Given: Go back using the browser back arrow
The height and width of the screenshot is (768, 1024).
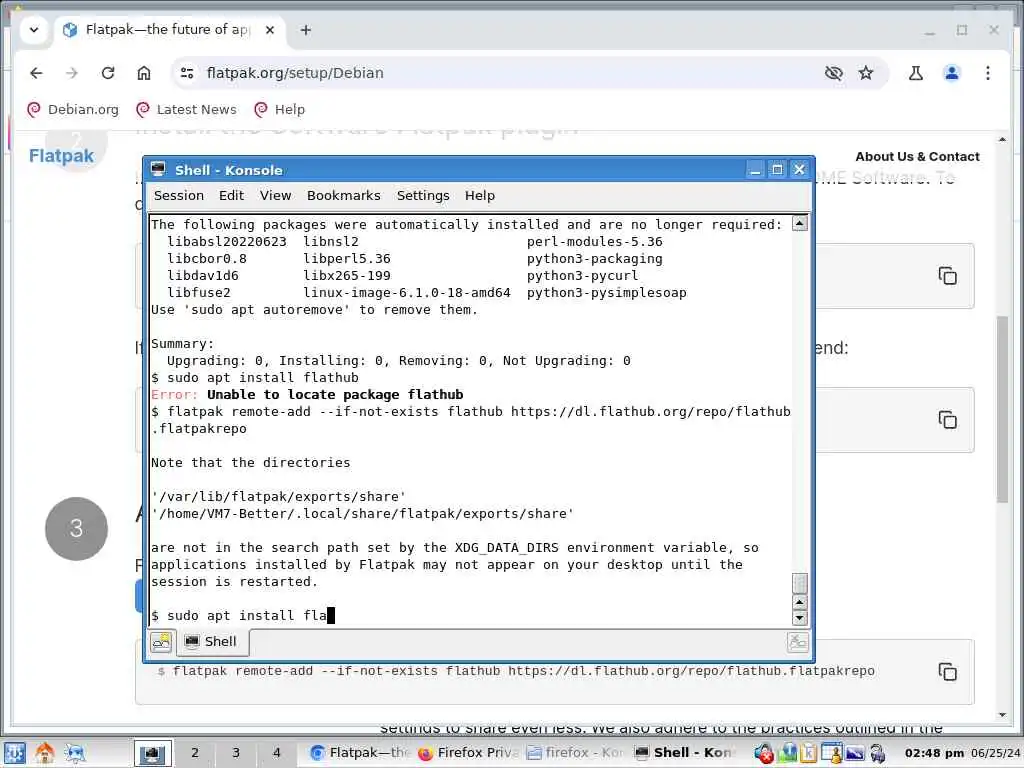Looking at the screenshot, I should [36, 73].
